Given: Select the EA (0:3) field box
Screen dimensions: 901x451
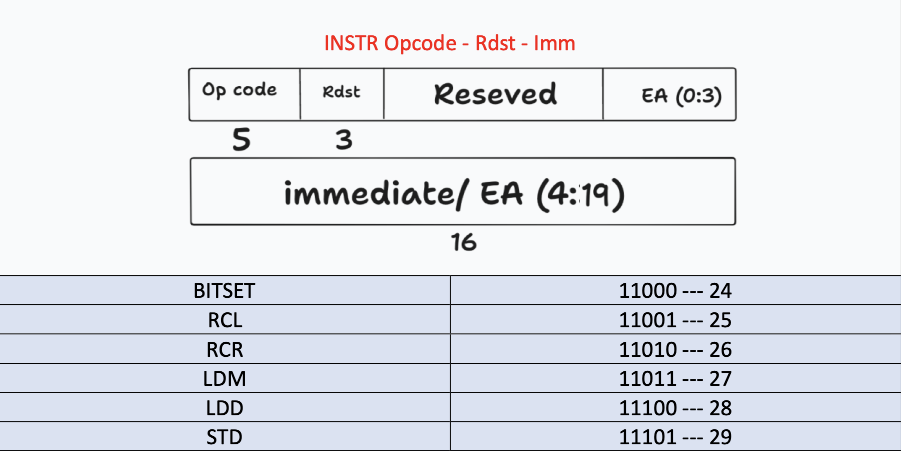Looking at the screenshot, I should click(x=669, y=94).
